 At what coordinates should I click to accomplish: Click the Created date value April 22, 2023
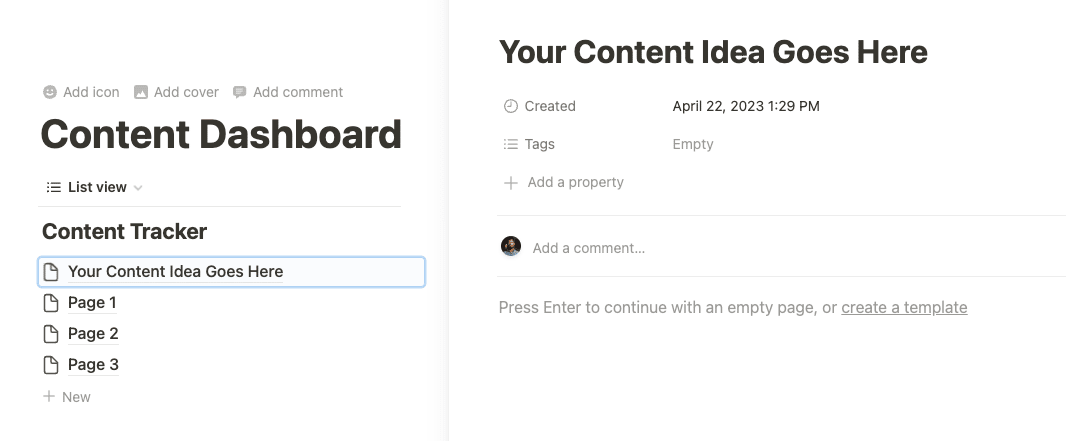tap(746, 106)
